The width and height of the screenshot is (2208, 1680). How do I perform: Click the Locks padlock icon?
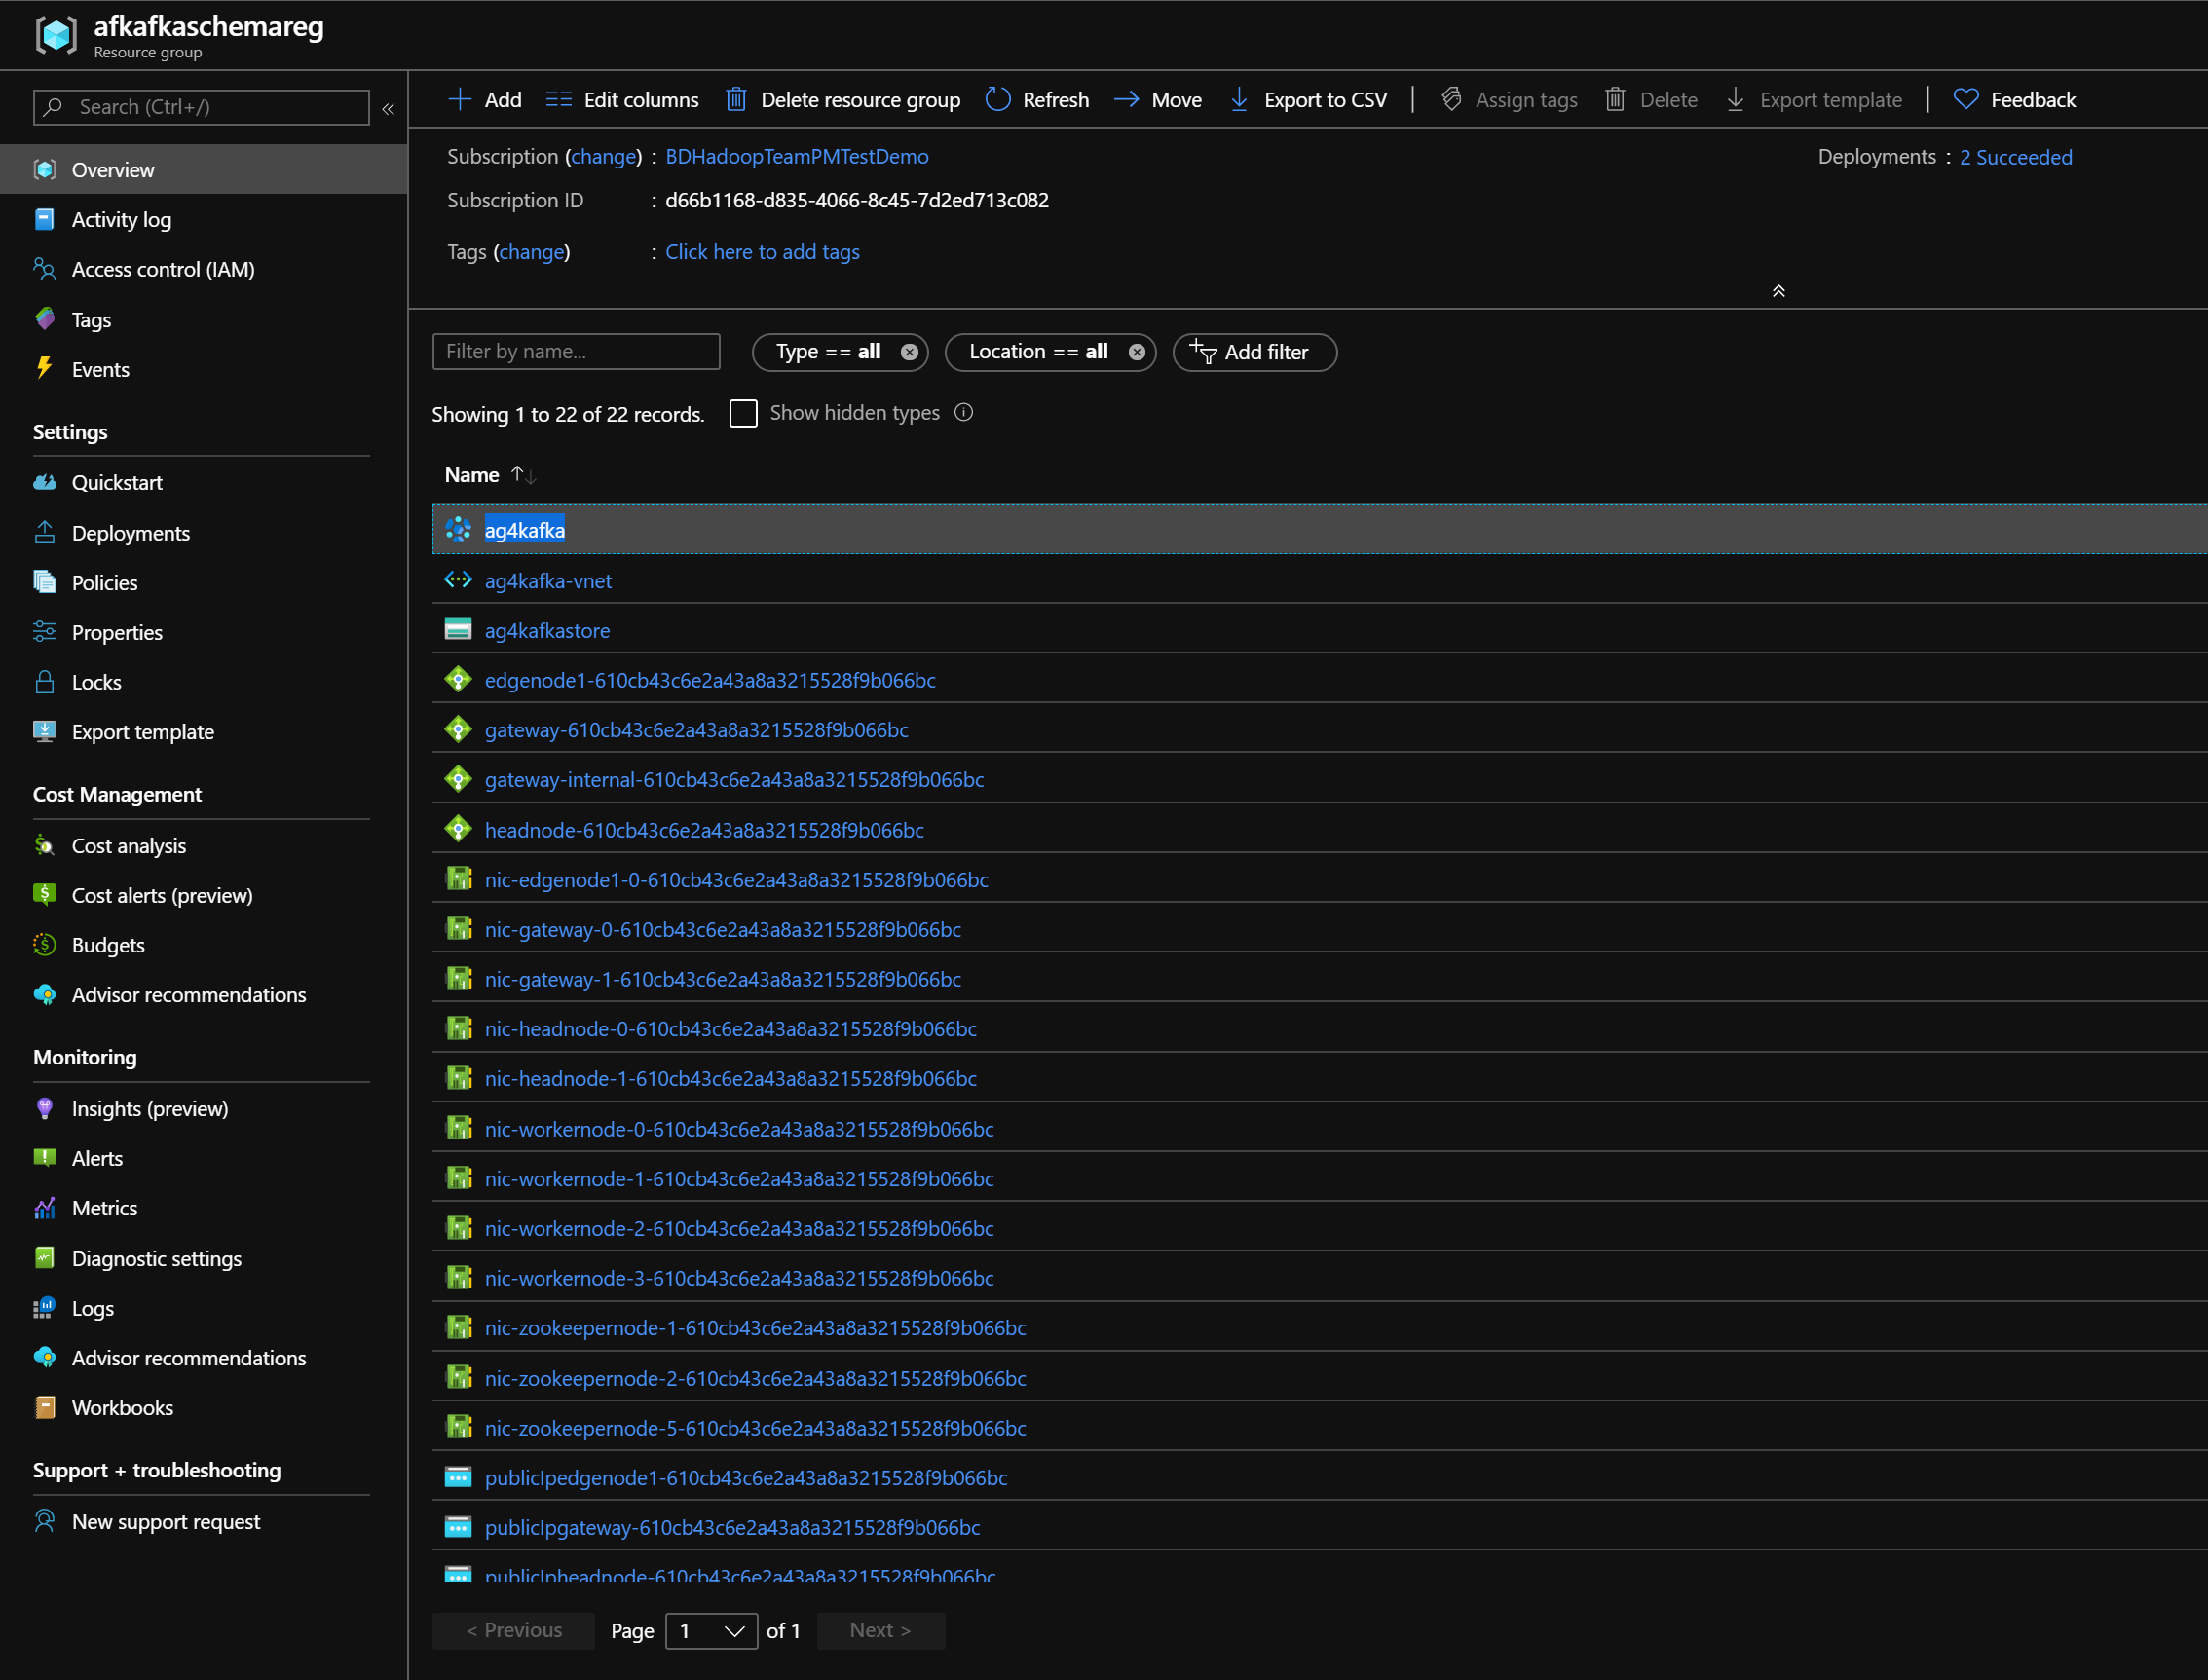point(45,682)
